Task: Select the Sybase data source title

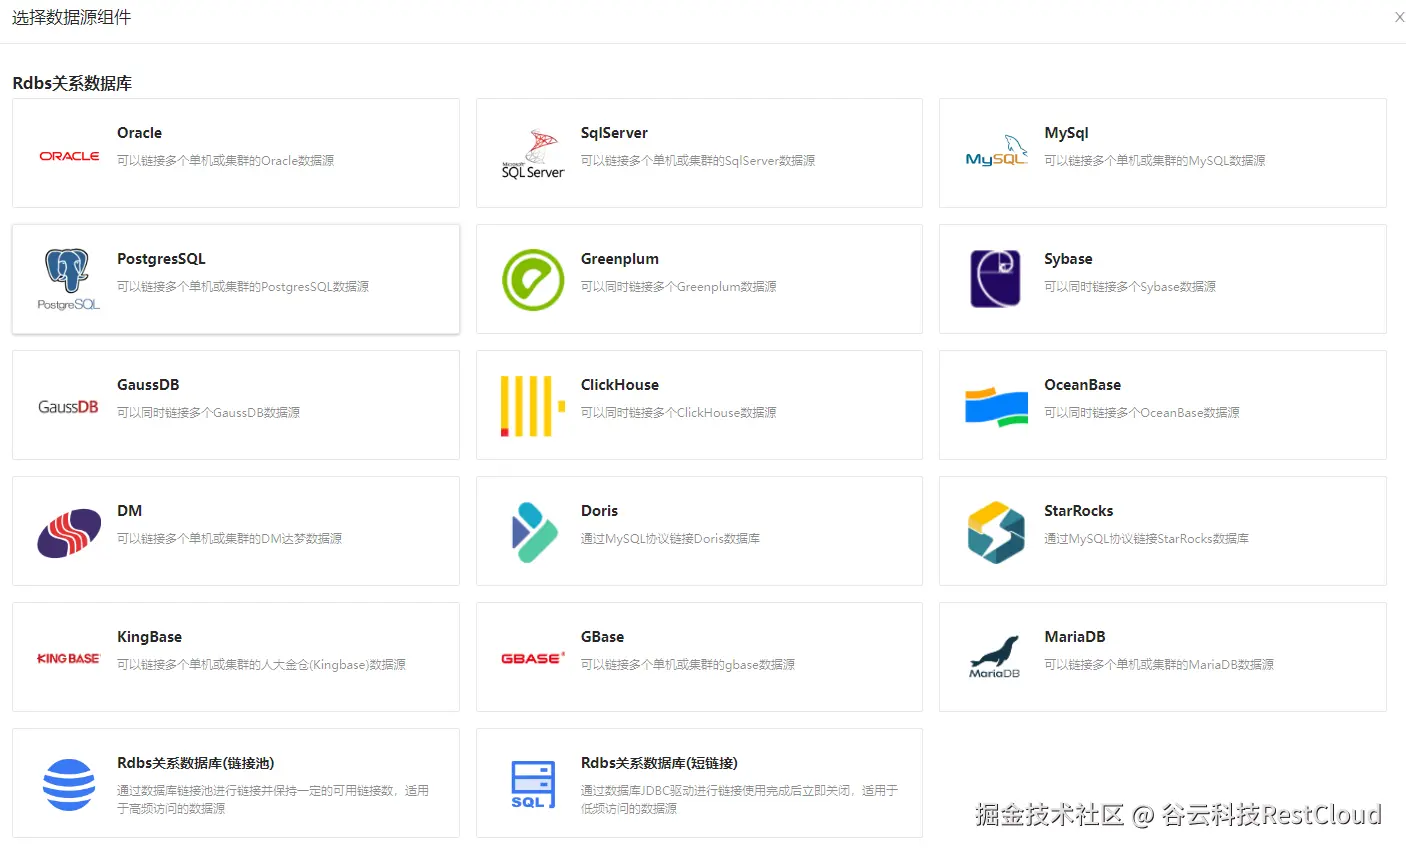Action: point(1068,259)
